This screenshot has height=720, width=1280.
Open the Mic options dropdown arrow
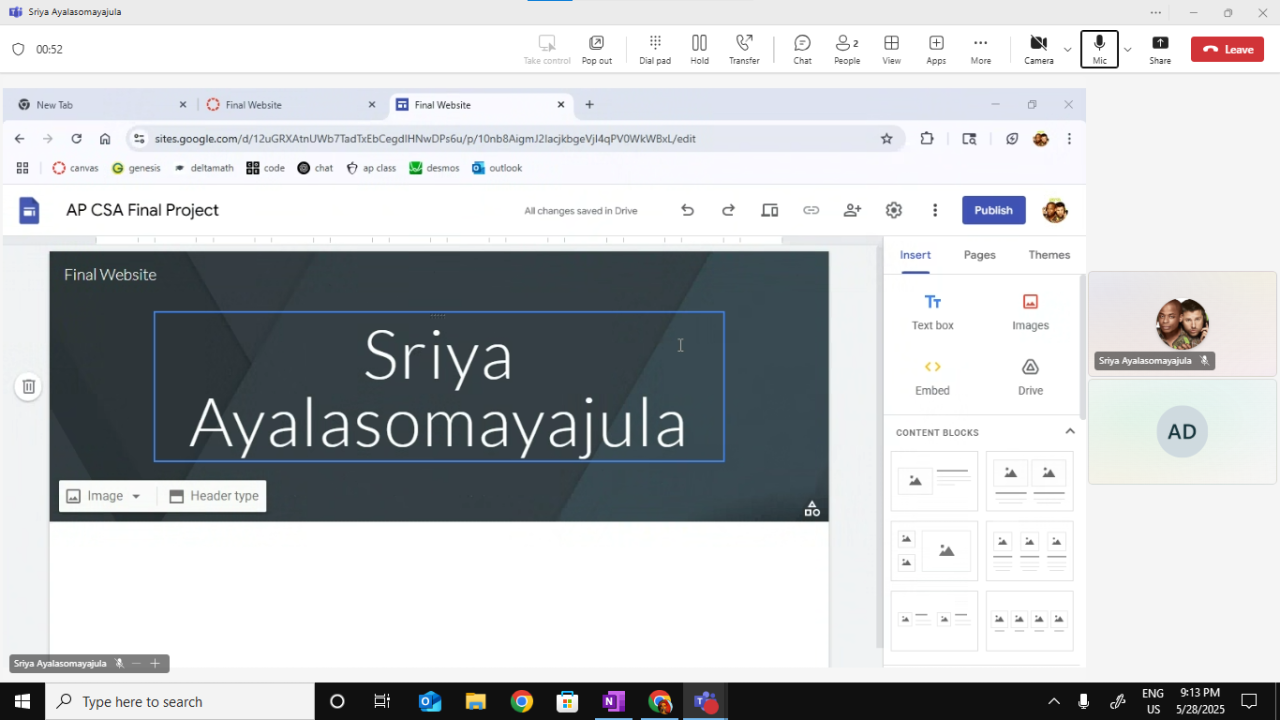pyautogui.click(x=1128, y=49)
